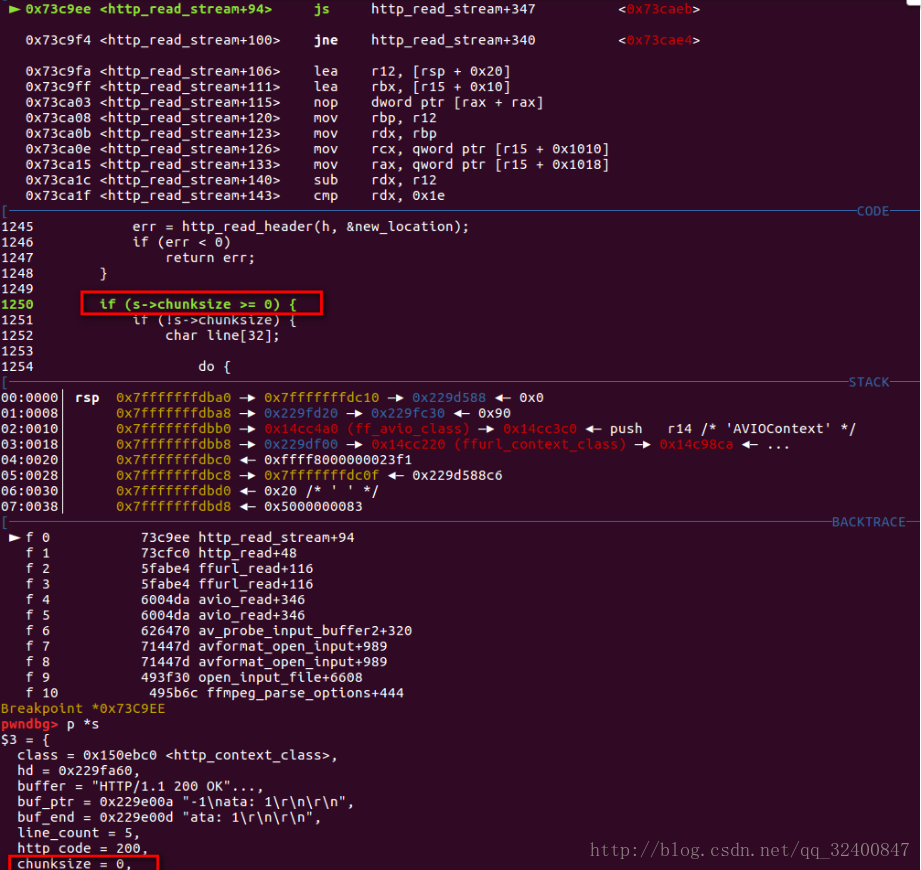This screenshot has width=921, height=870.
Task: Select backtrace frame 6 av_probe_input_buffer2+320
Action: (219, 631)
